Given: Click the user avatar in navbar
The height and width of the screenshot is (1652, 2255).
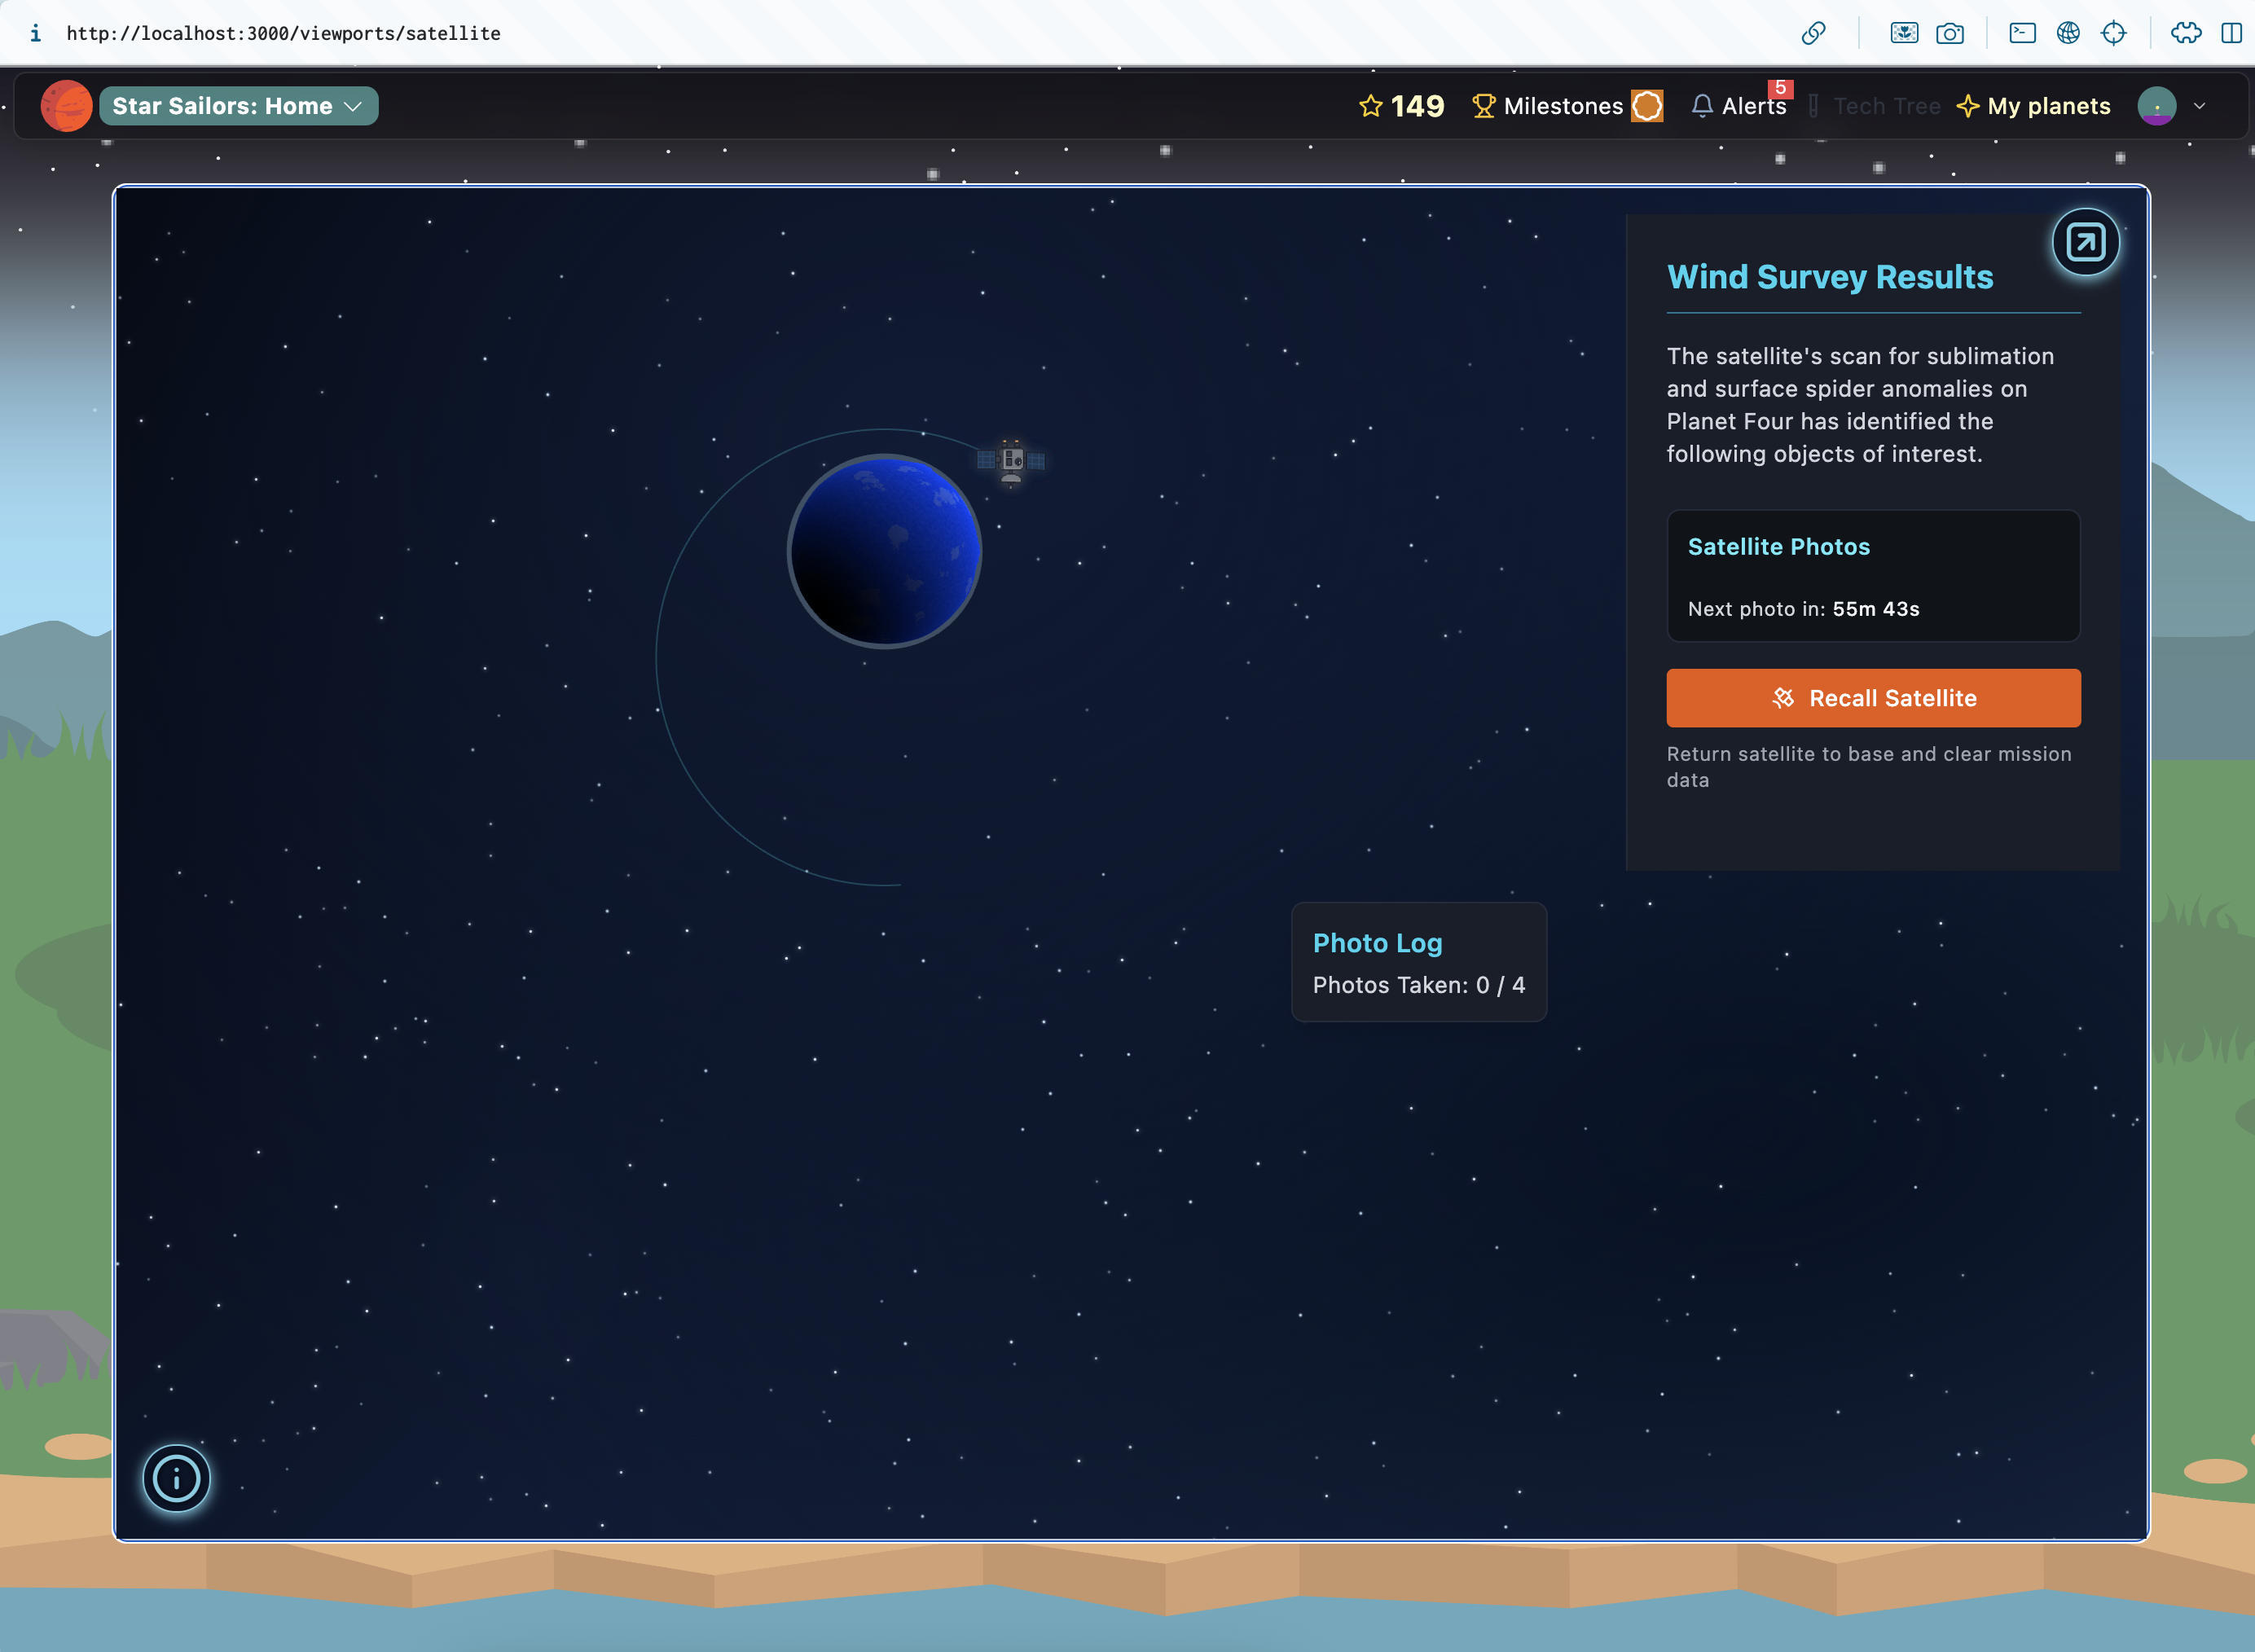Looking at the screenshot, I should coord(2156,106).
